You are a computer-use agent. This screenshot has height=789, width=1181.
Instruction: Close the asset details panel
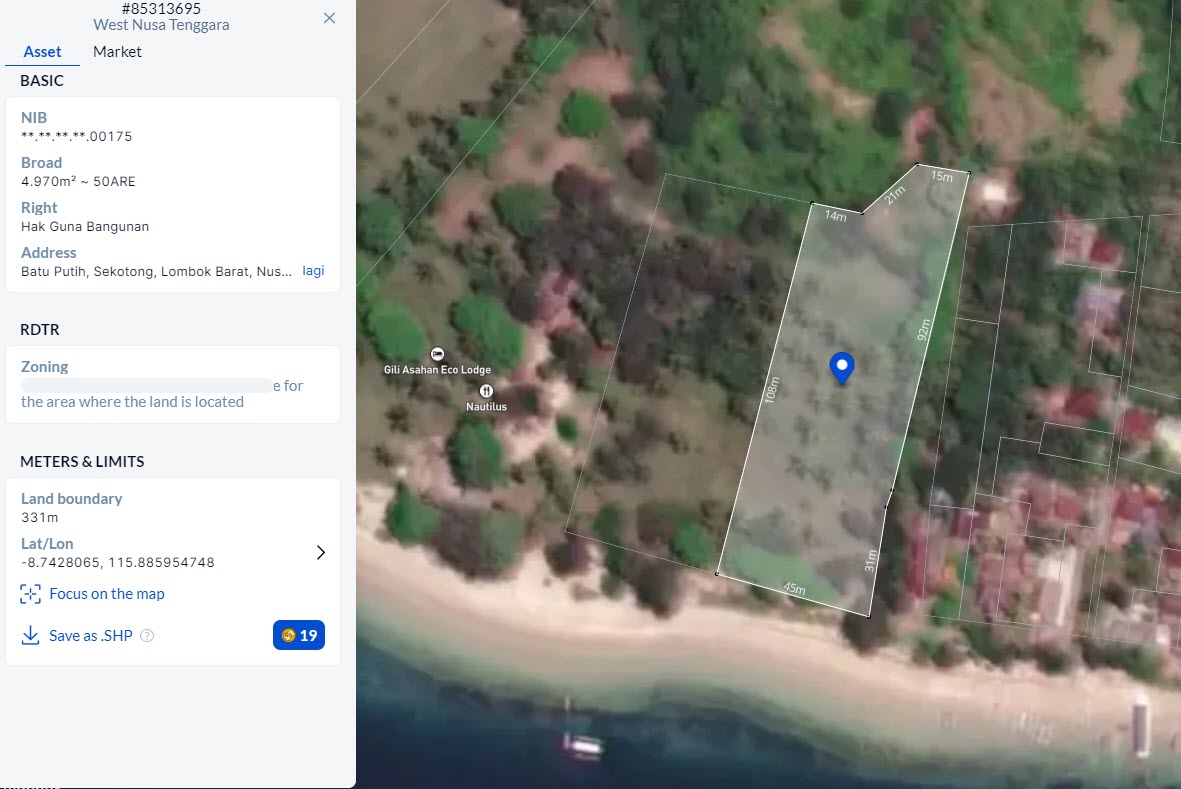pos(329,18)
